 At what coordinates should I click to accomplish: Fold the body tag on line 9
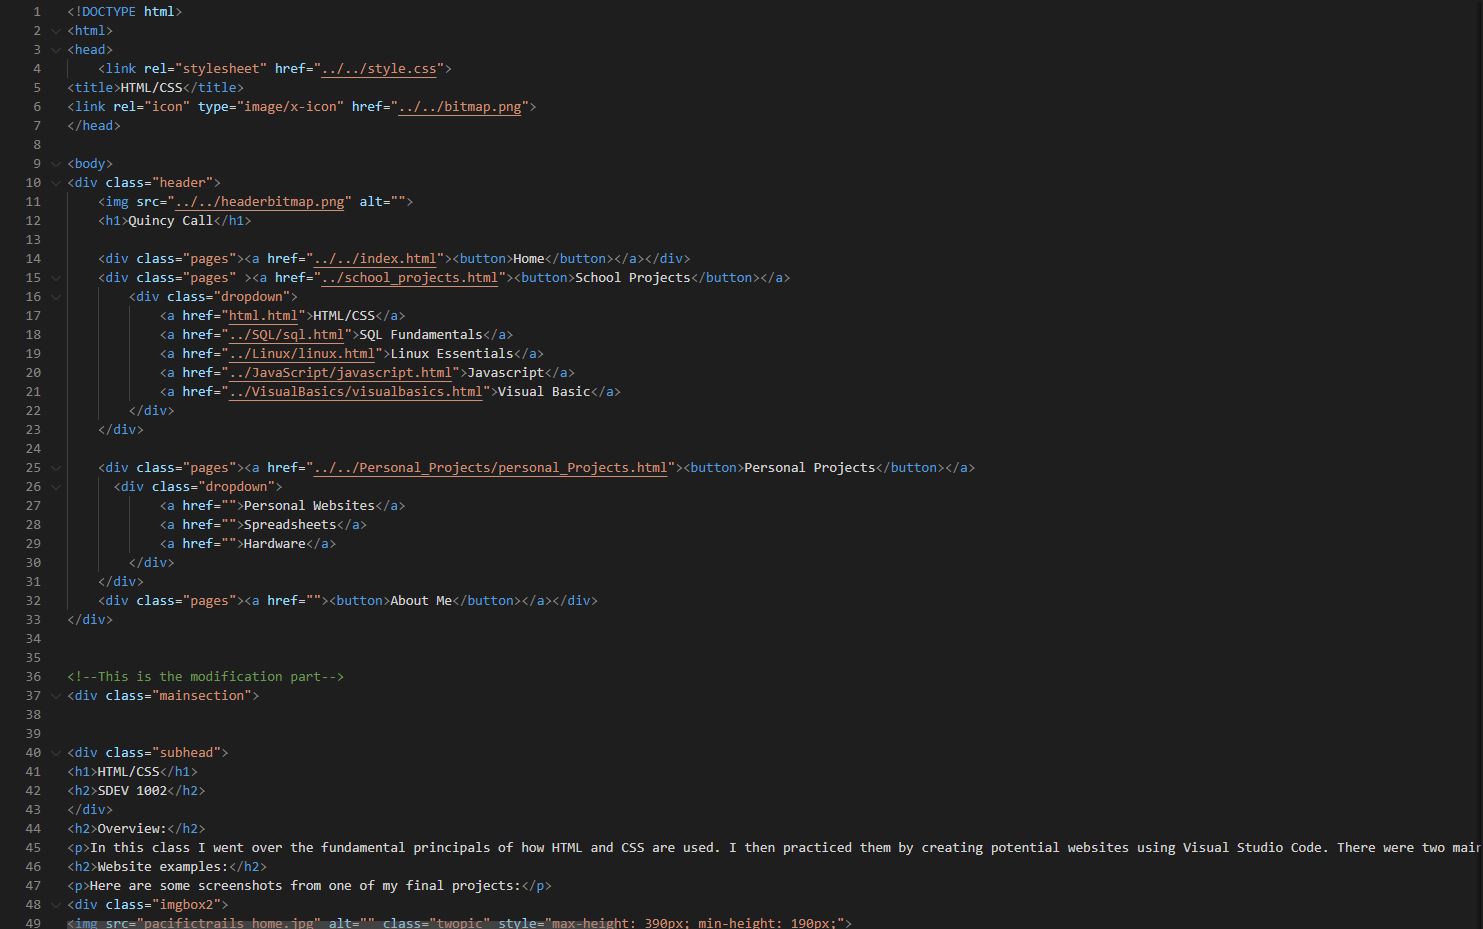[56, 164]
